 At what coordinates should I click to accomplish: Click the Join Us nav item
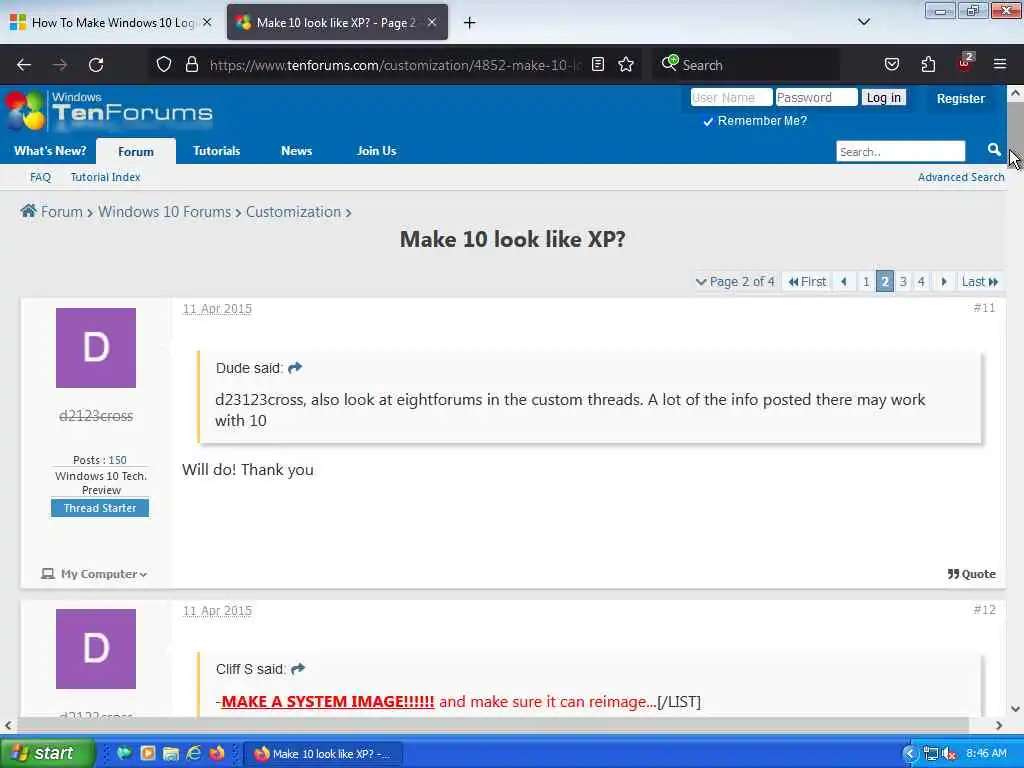[377, 151]
